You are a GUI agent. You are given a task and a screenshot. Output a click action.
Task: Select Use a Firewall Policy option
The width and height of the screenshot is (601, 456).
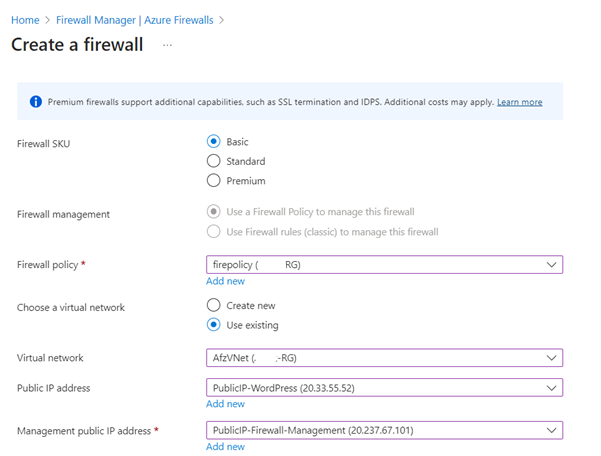(213, 212)
